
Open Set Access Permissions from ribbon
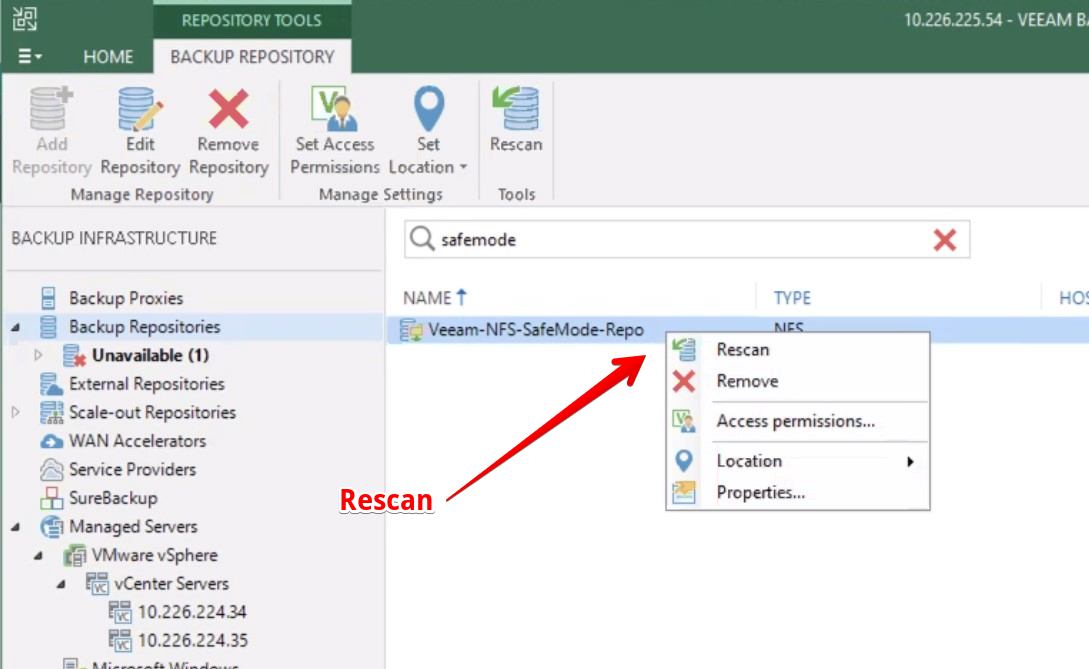pos(335,131)
